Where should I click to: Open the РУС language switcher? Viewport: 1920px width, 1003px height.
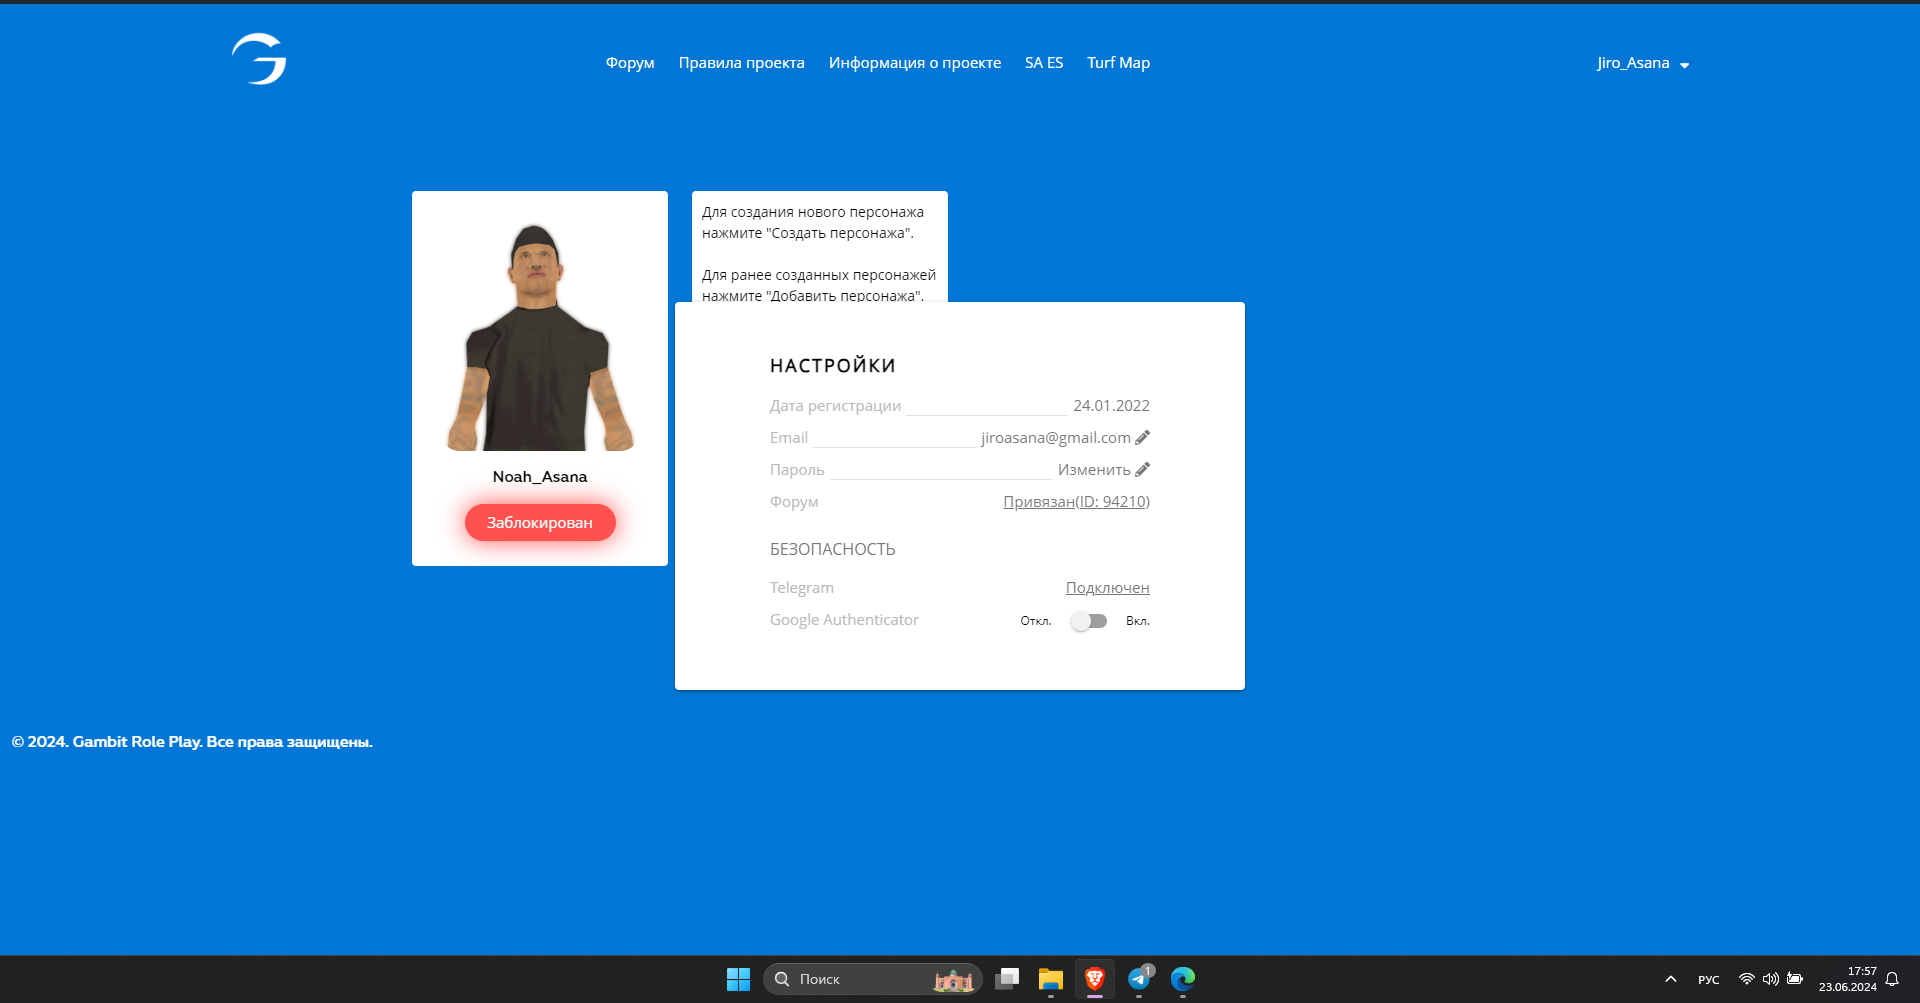click(x=1708, y=979)
